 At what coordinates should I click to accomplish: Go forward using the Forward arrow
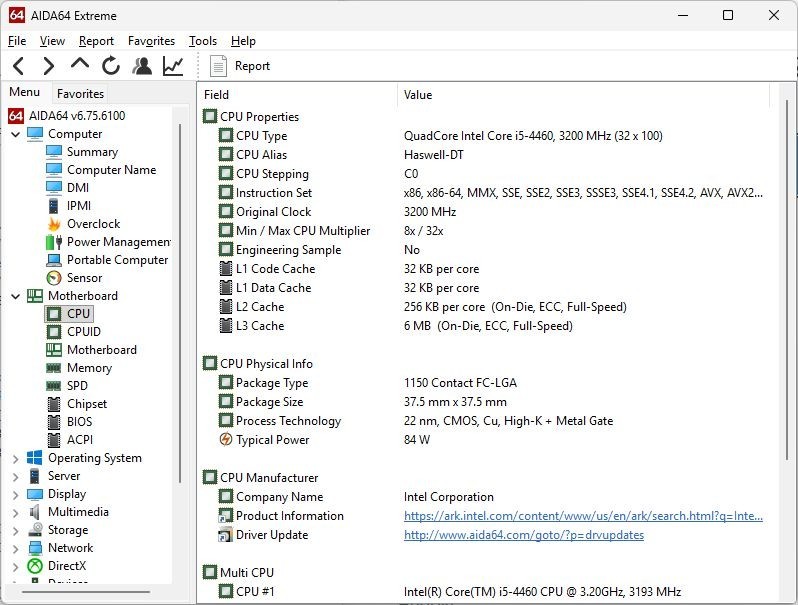(48, 66)
